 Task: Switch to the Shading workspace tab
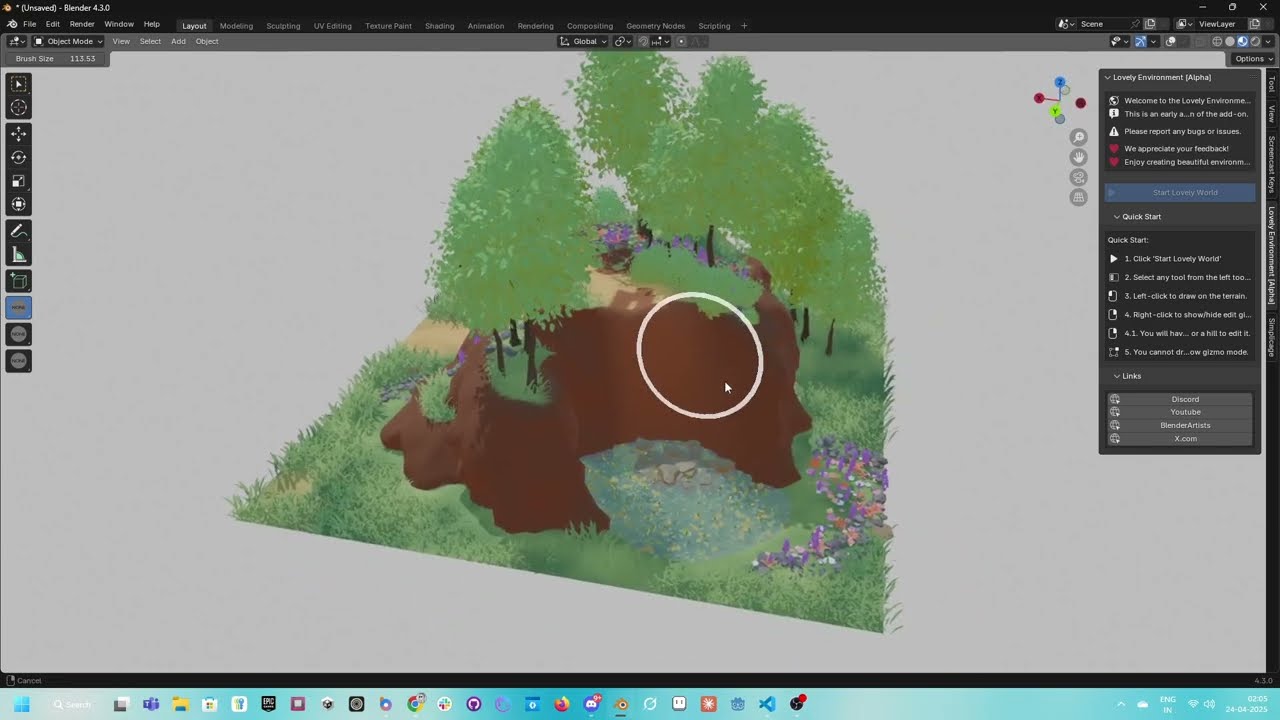439,26
